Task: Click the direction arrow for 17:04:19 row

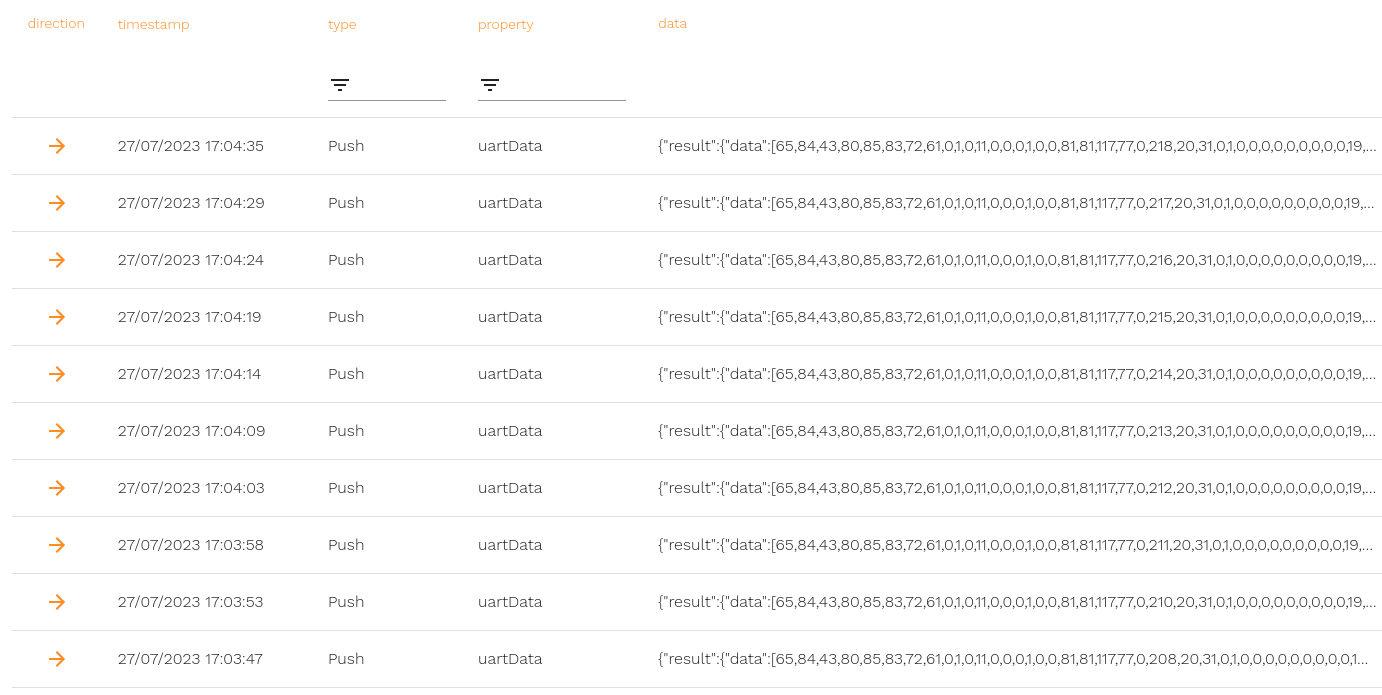Action: tap(57, 317)
